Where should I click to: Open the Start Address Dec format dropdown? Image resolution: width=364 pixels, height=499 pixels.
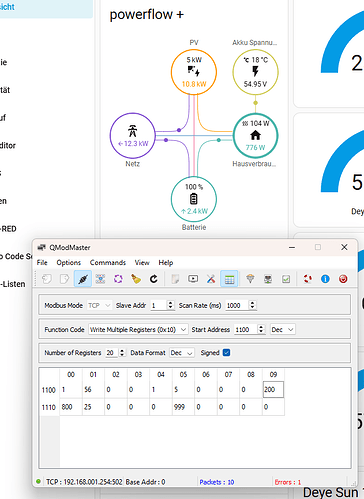pos(282,329)
